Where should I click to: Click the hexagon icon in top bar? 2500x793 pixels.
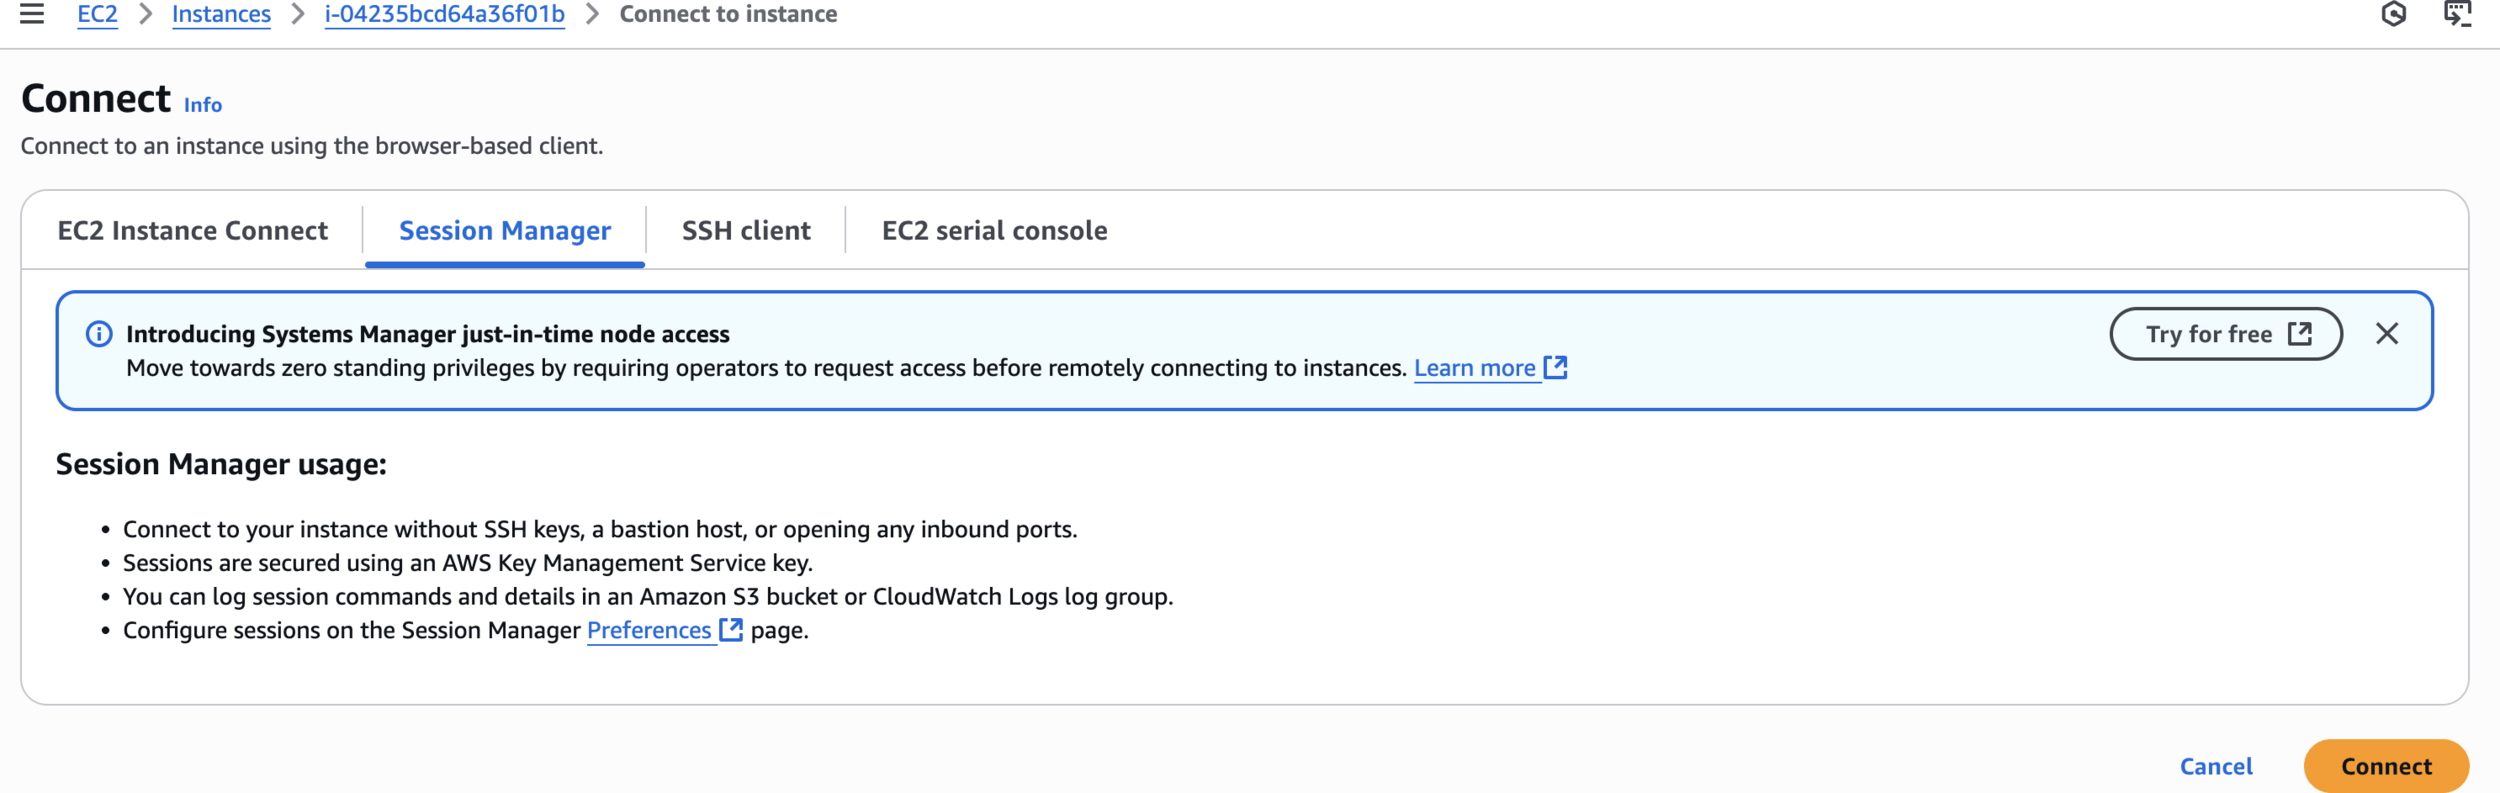click(2394, 14)
